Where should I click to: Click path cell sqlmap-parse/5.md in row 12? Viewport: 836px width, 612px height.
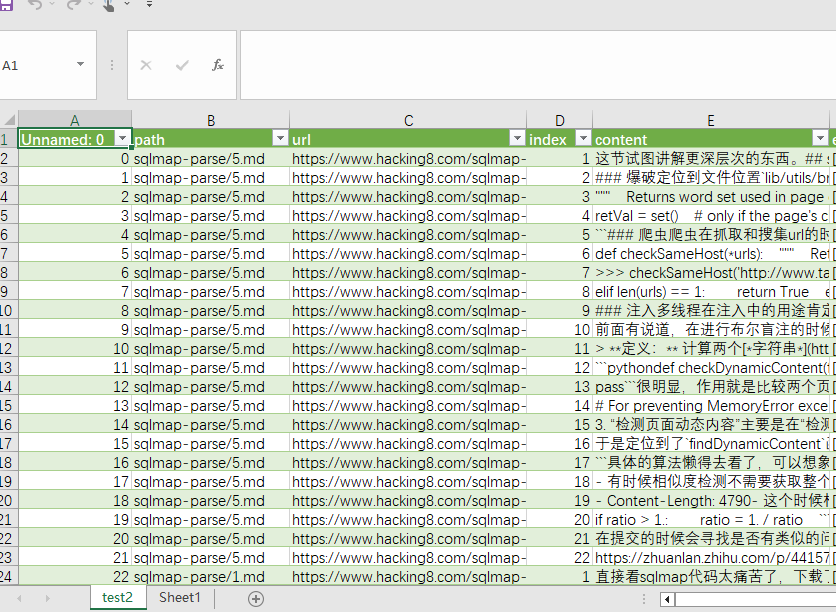[x=211, y=349]
